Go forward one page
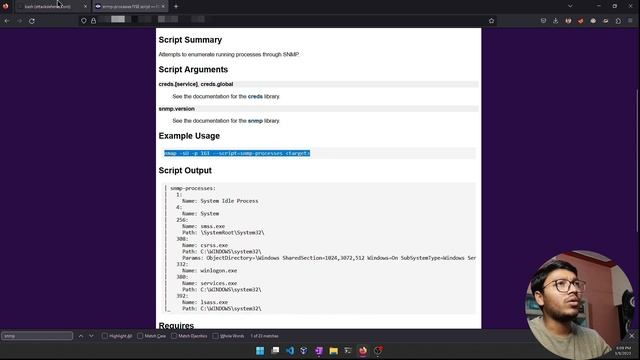Screen dimensions: 640x360 point(19,21)
